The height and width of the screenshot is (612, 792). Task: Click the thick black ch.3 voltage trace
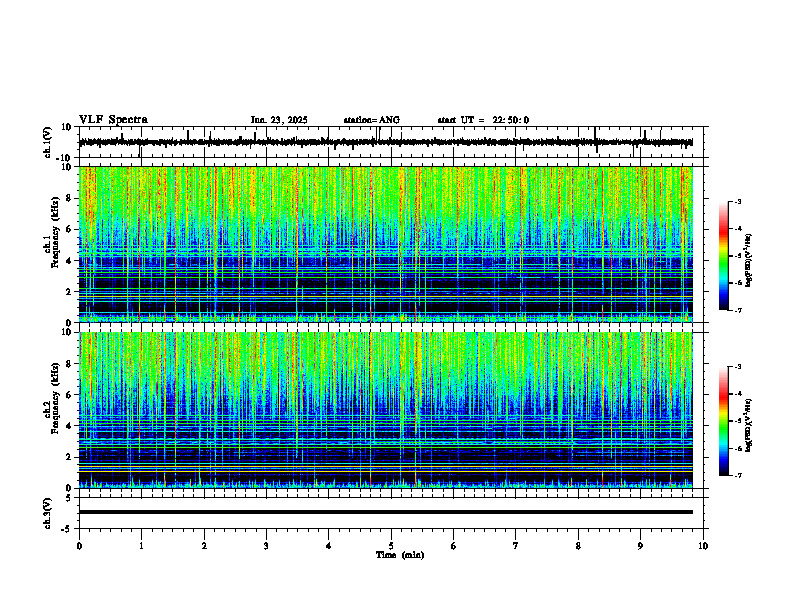[x=385, y=512]
